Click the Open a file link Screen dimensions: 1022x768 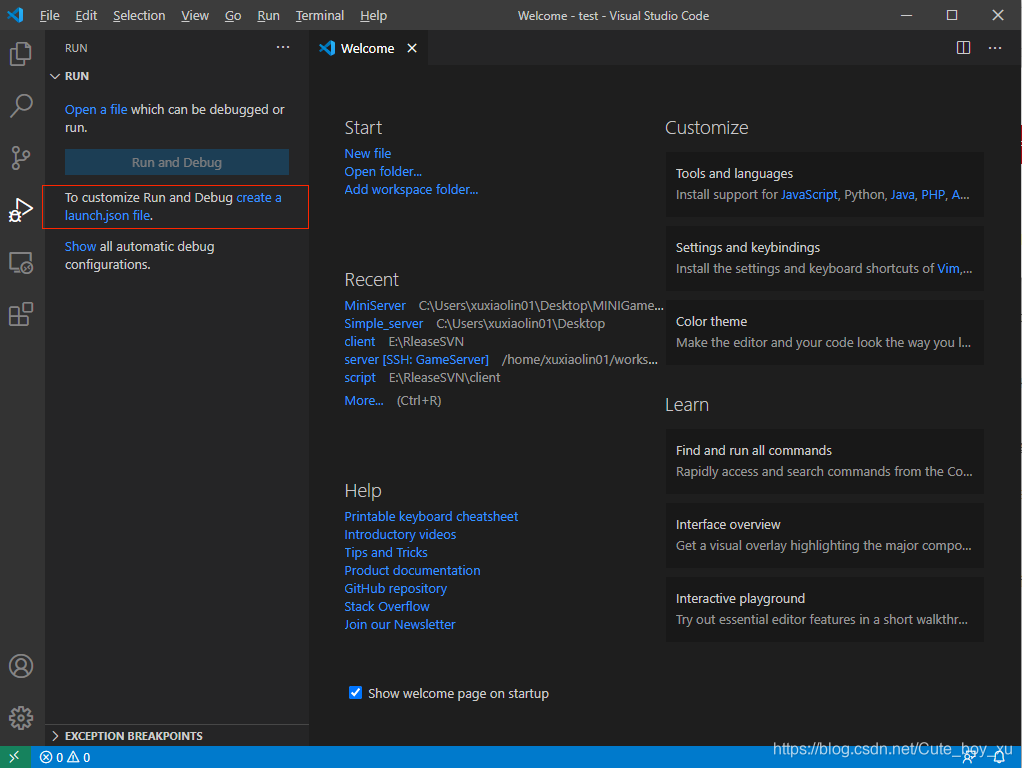(x=96, y=110)
